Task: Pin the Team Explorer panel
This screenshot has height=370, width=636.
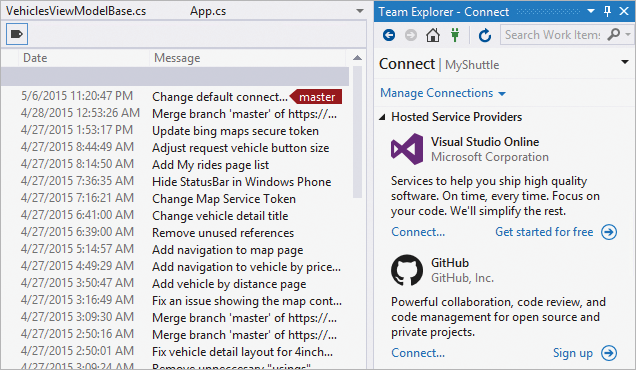Action: pos(607,11)
